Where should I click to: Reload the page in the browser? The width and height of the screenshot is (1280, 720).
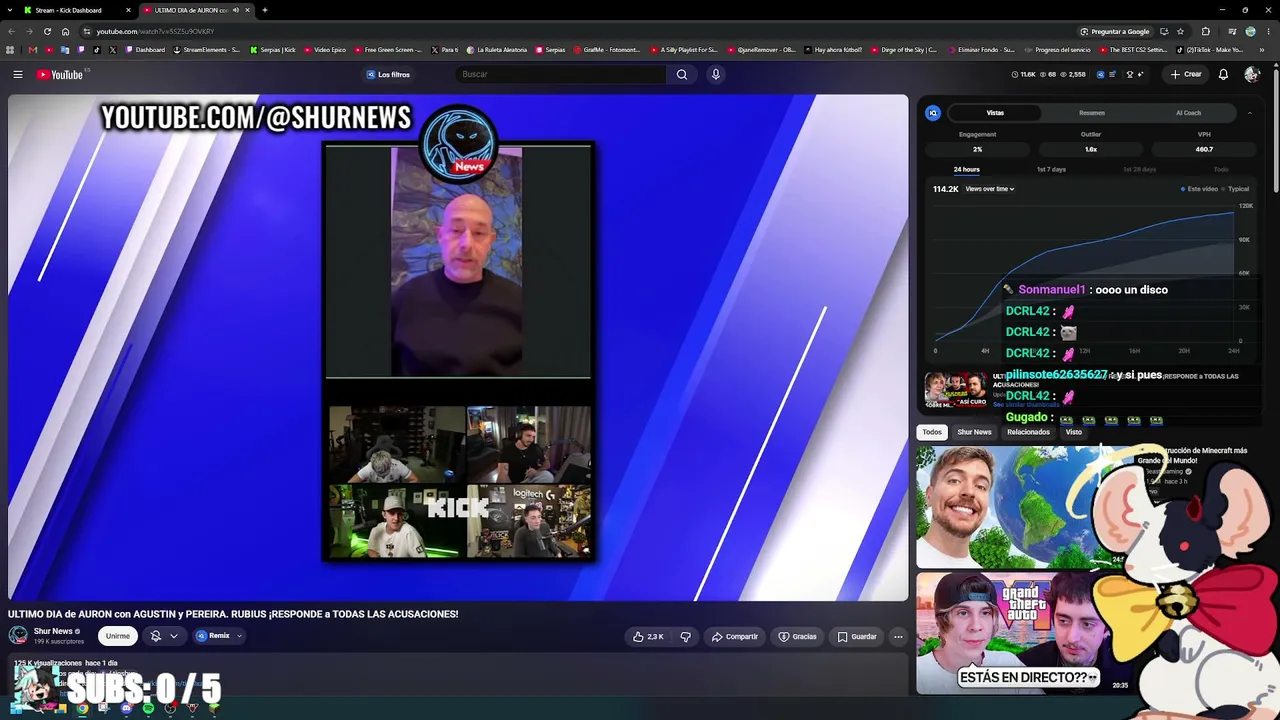pos(47,31)
